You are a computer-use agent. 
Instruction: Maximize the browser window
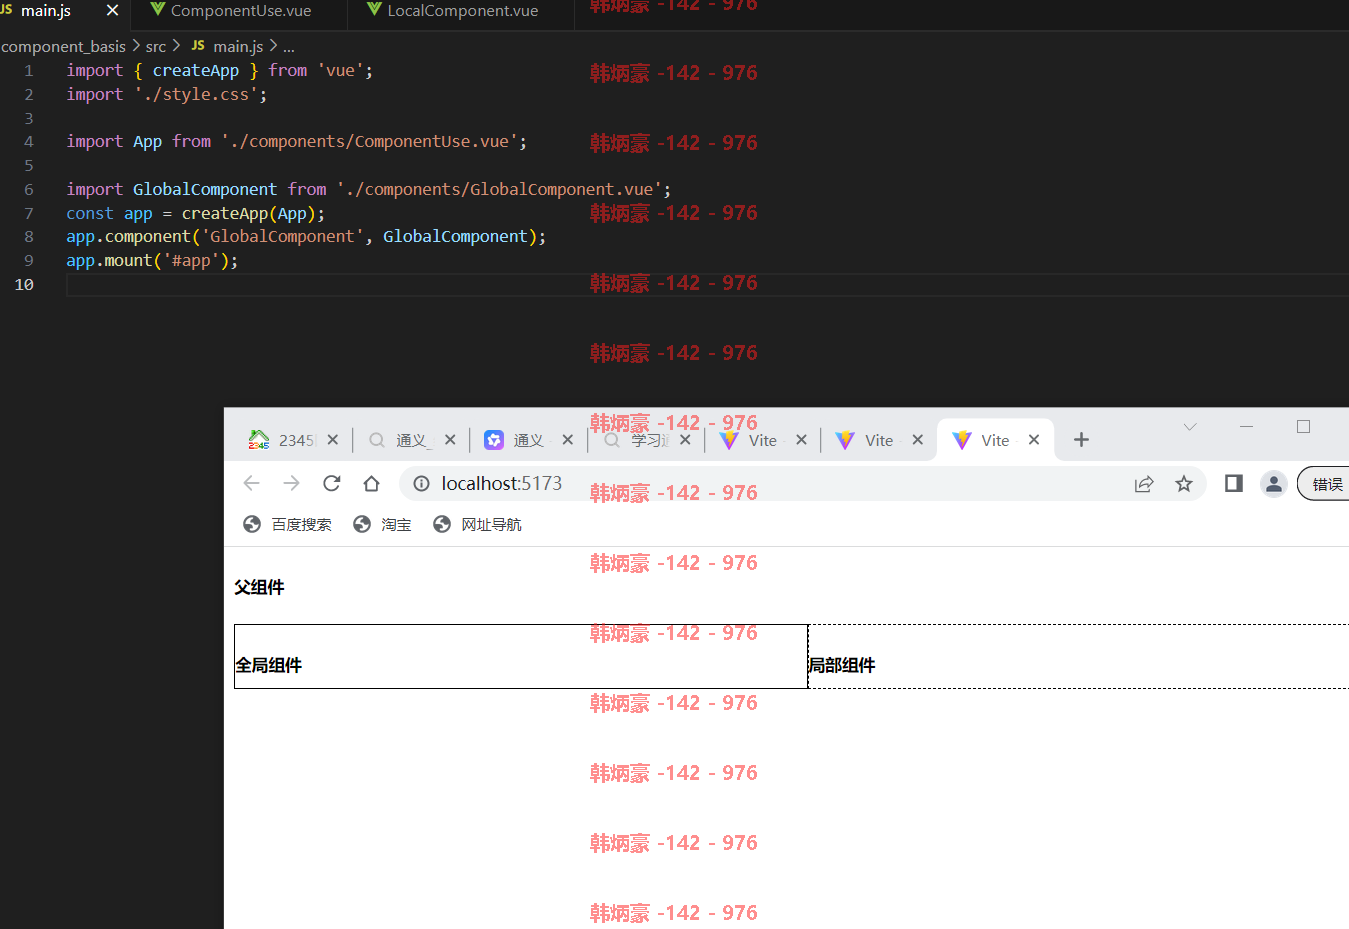click(1303, 427)
